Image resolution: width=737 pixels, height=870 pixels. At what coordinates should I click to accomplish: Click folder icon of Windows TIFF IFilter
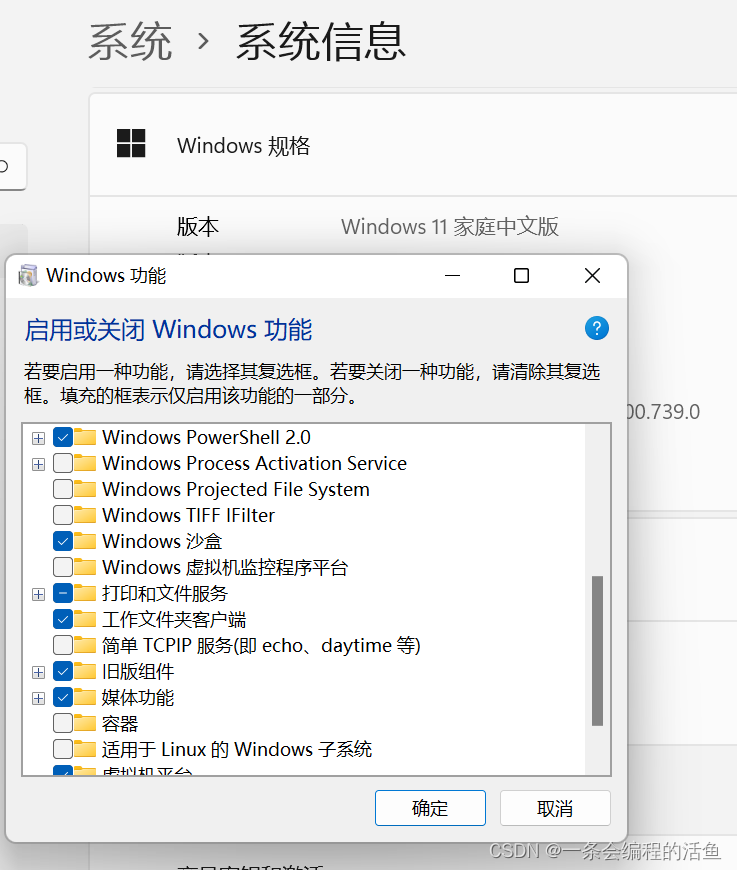click(85, 515)
